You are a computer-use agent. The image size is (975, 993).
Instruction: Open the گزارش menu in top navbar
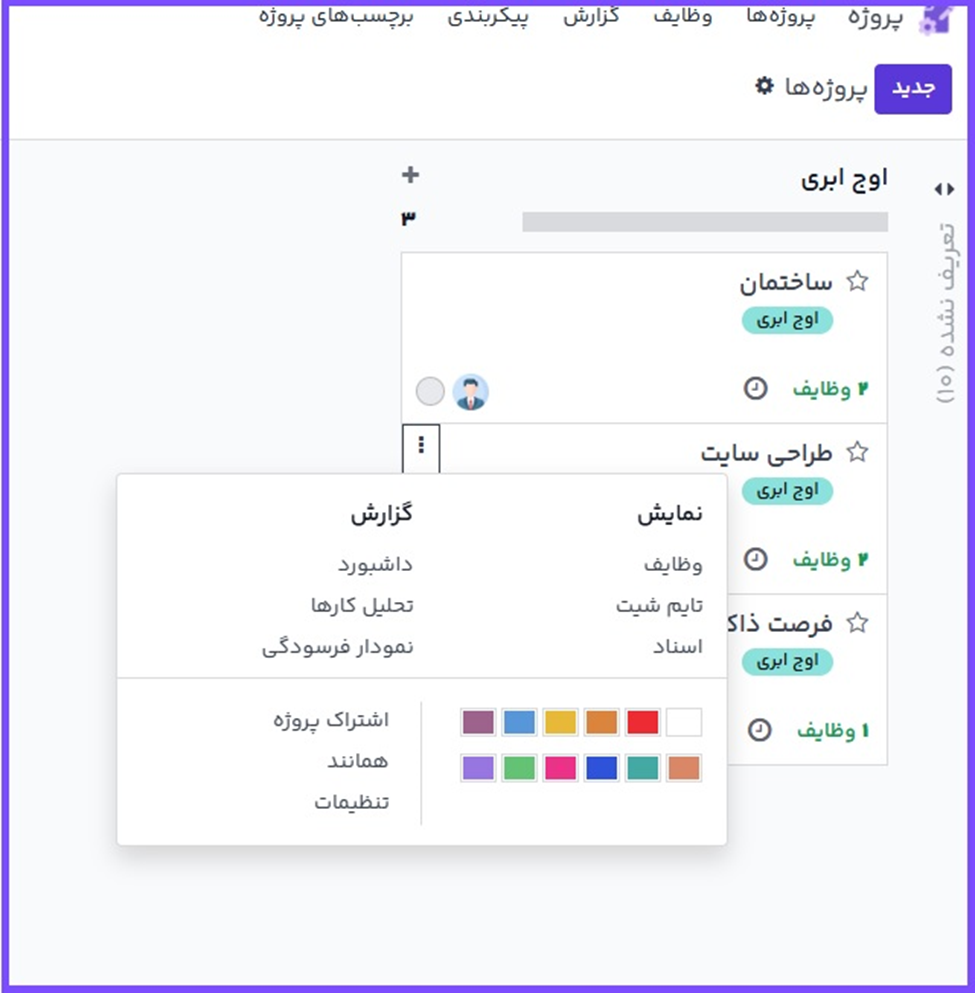click(591, 16)
